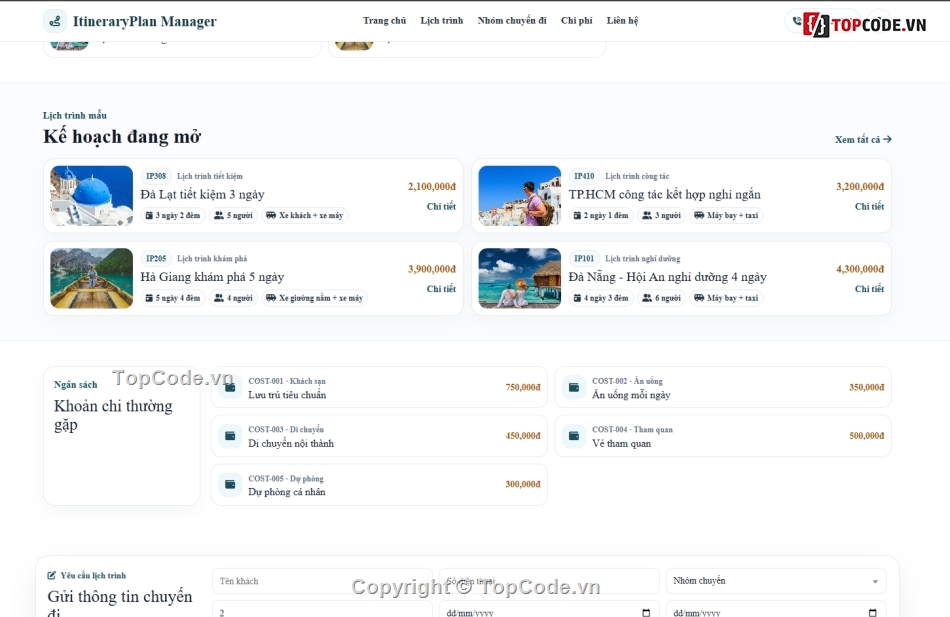The width and height of the screenshot is (950, 617).
Task: Expand the Nhóm chuyến dropdown
Action: 776,581
